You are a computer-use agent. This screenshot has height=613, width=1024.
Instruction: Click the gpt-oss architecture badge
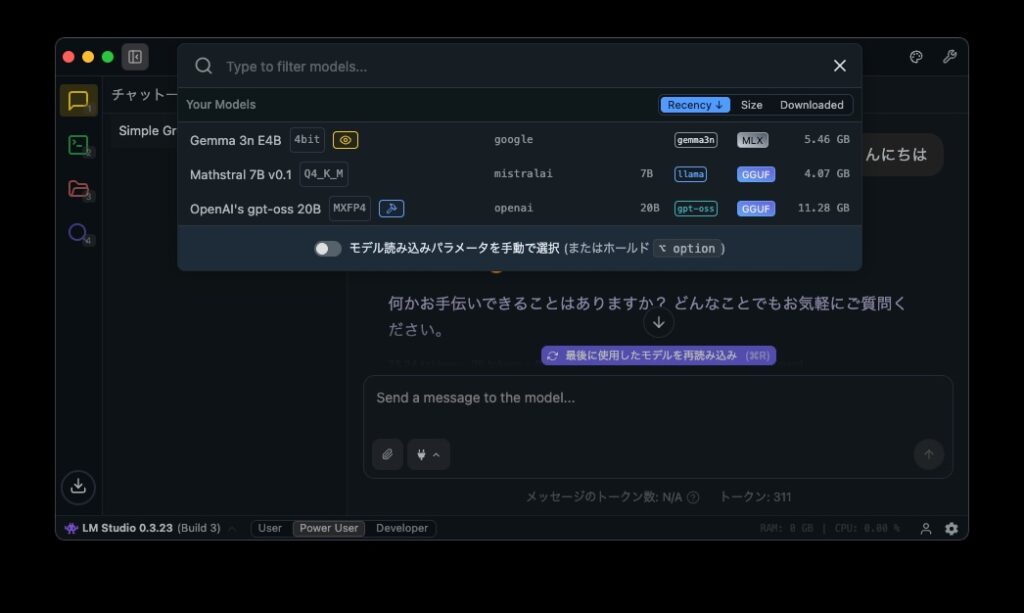click(x=696, y=209)
